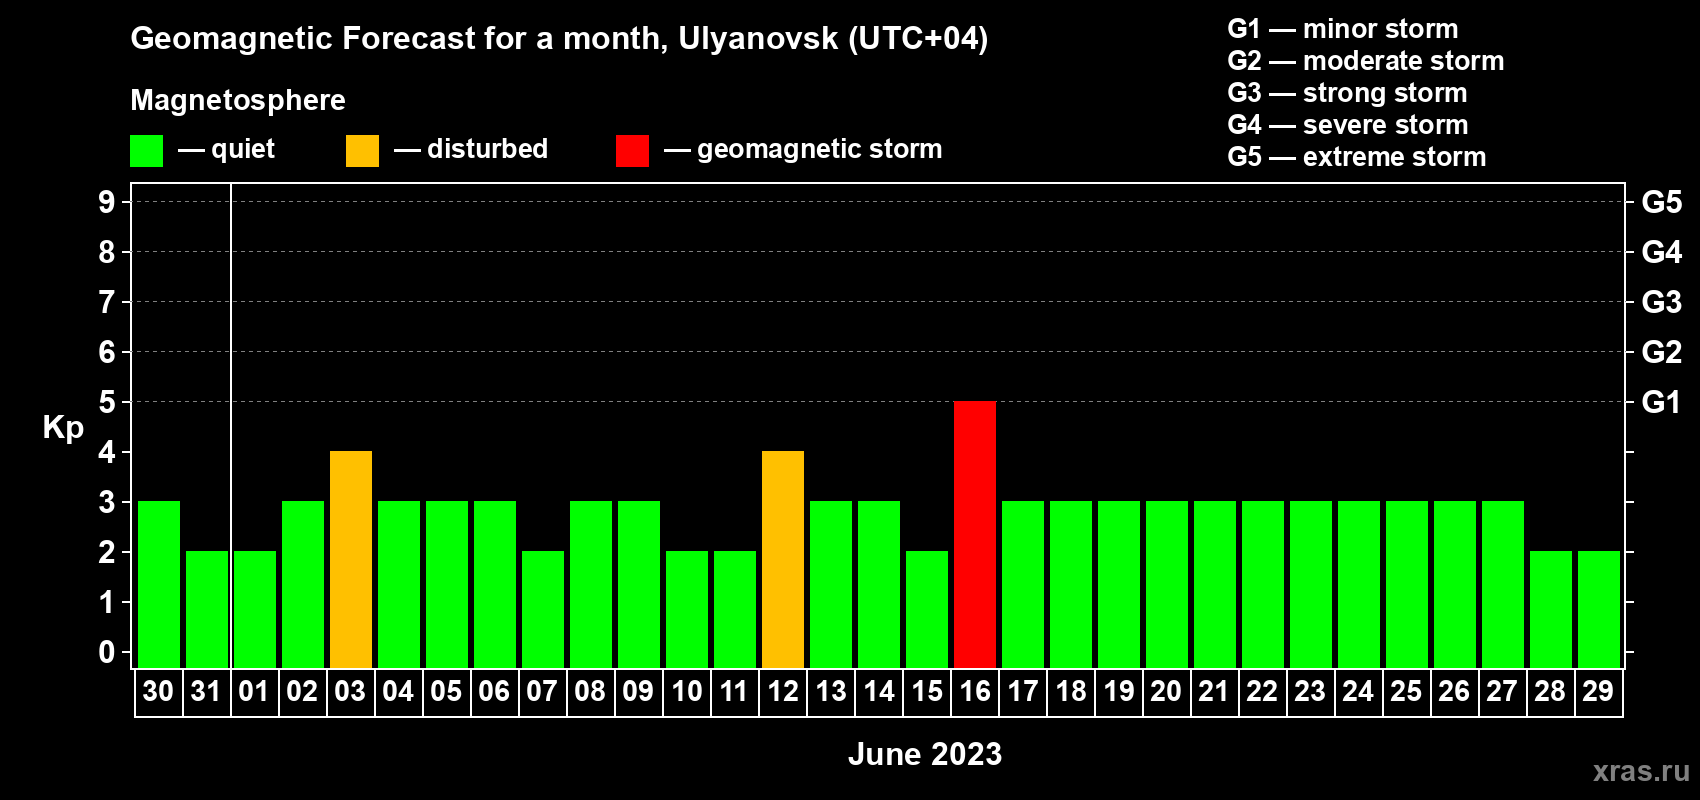Click the G3 label on right axis

point(1662,302)
